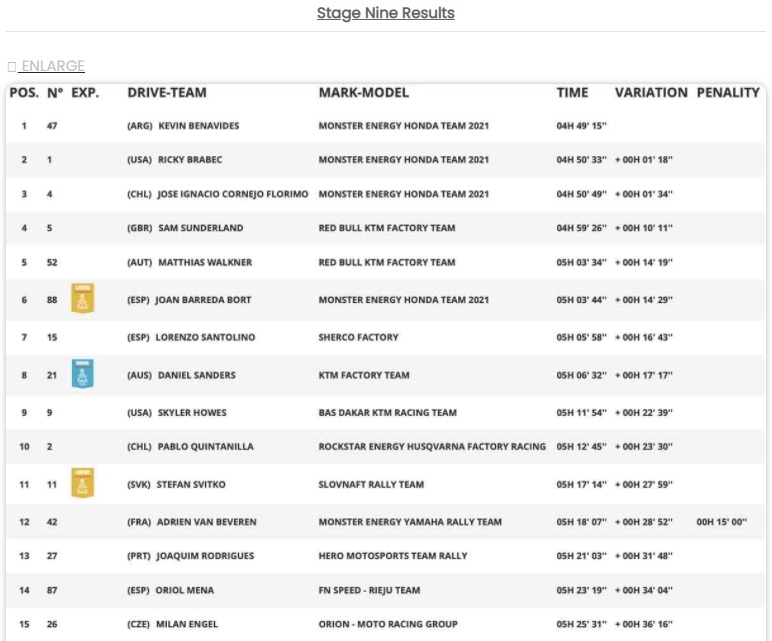772x641 pixels.
Task: Click Quintanilla's time 05H 12' 45"
Action: (x=581, y=447)
